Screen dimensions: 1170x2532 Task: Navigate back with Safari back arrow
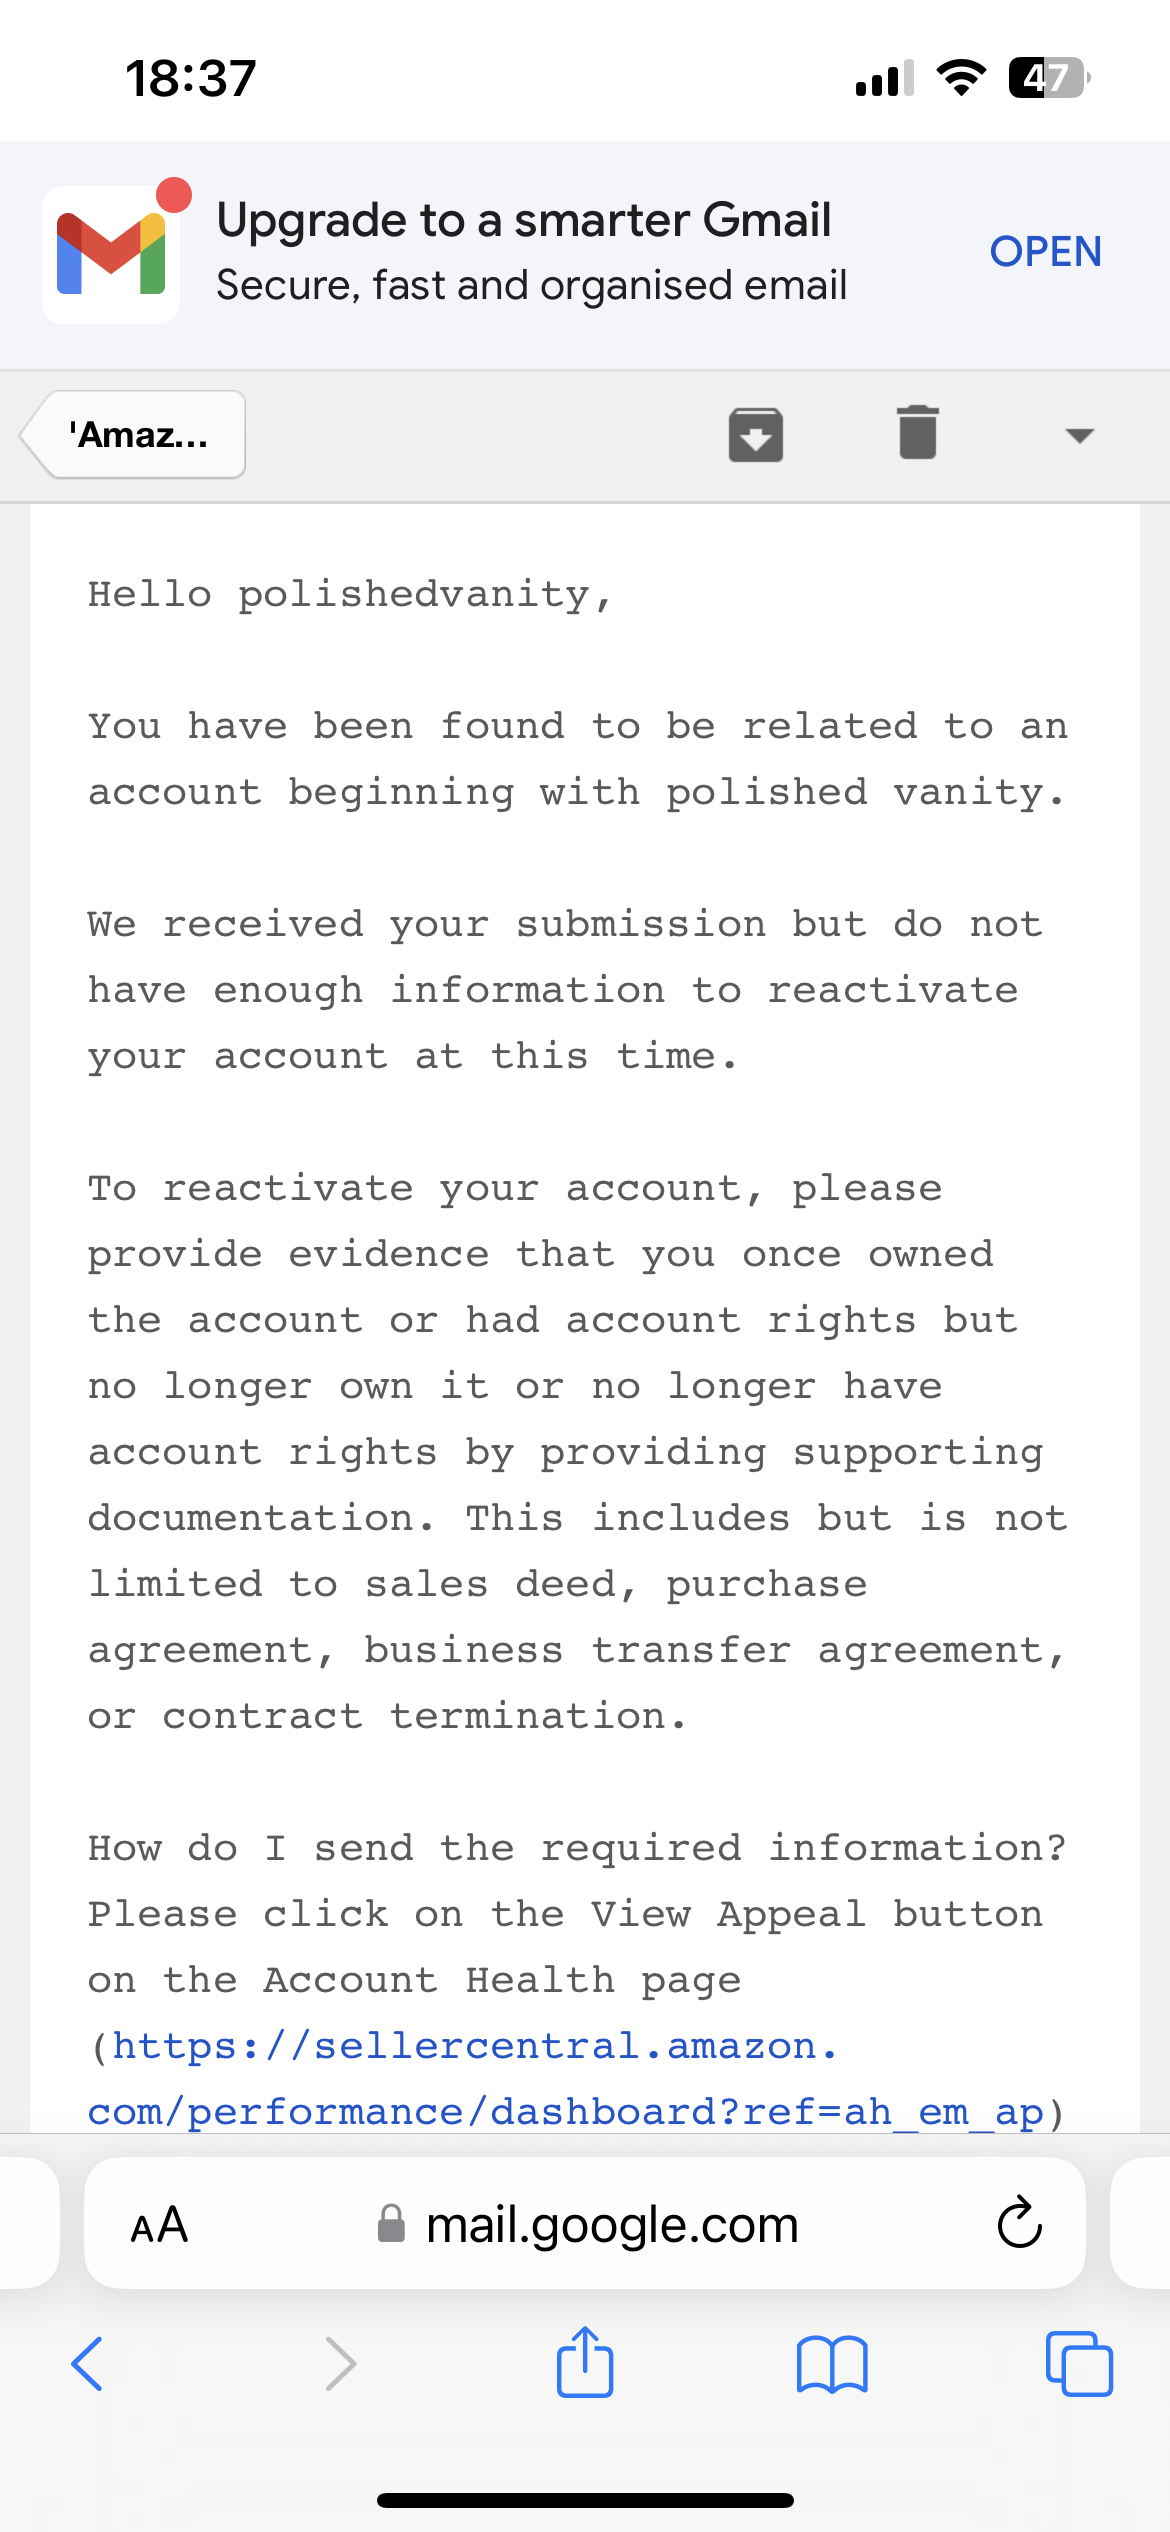(x=88, y=2364)
